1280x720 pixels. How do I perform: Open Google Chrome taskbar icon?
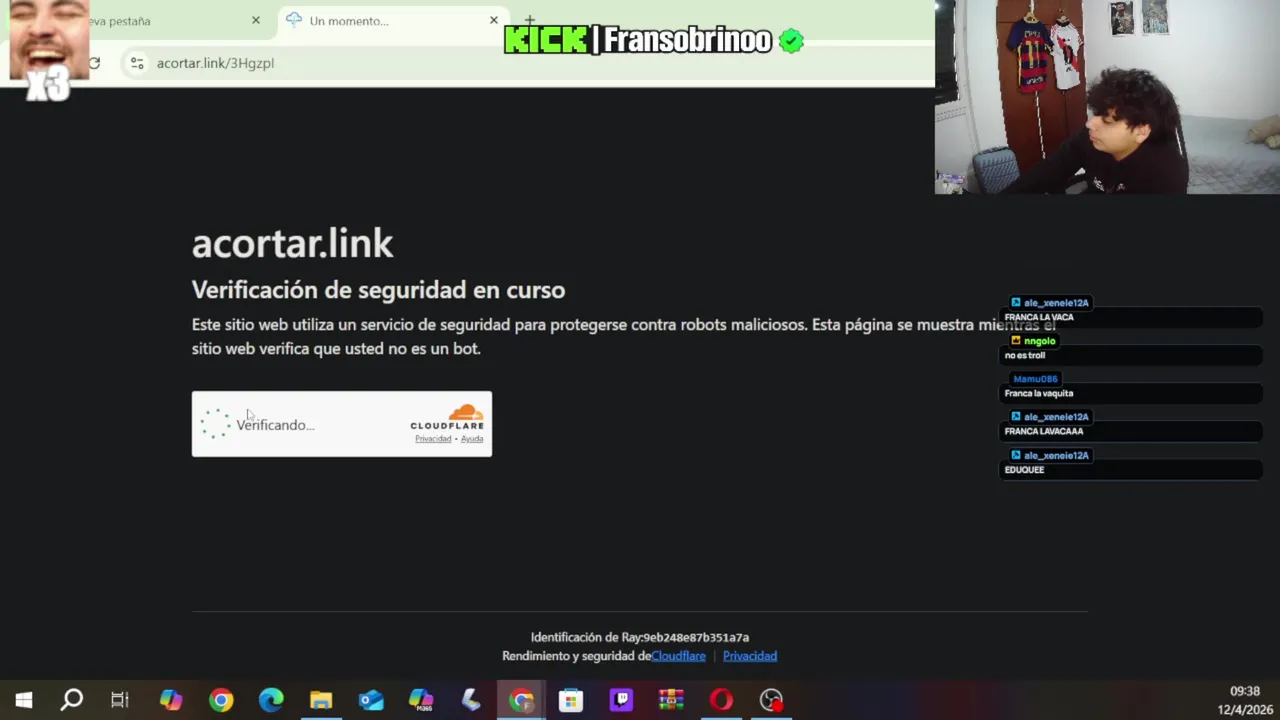point(221,700)
